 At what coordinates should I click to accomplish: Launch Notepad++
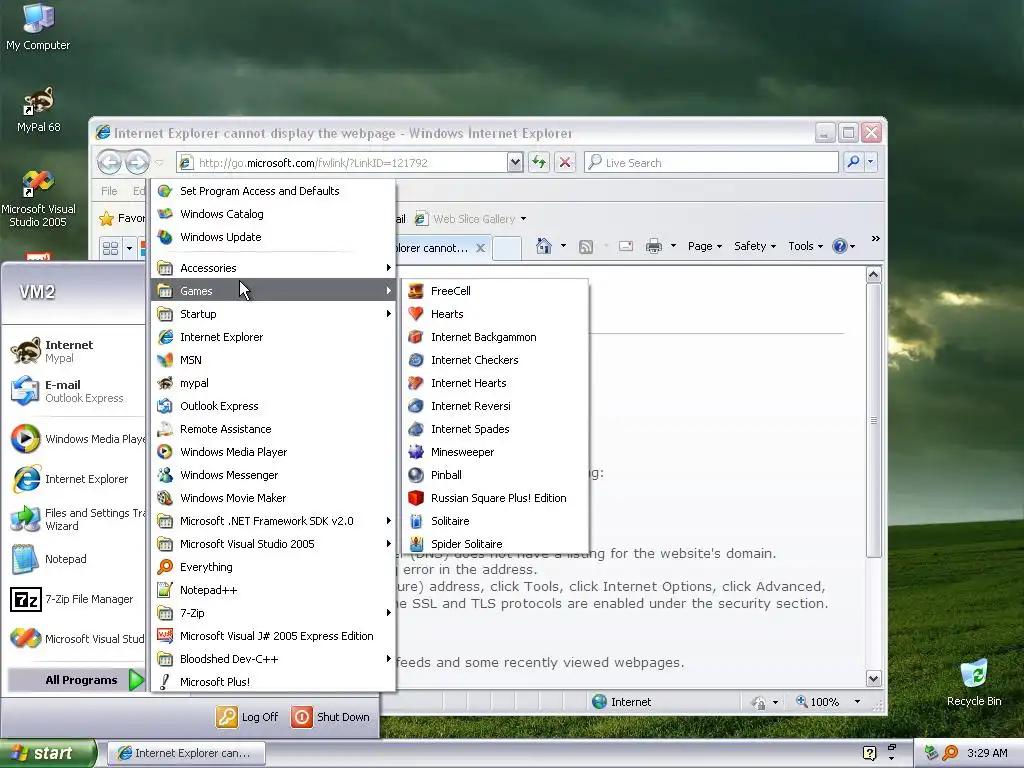click(x=273, y=590)
